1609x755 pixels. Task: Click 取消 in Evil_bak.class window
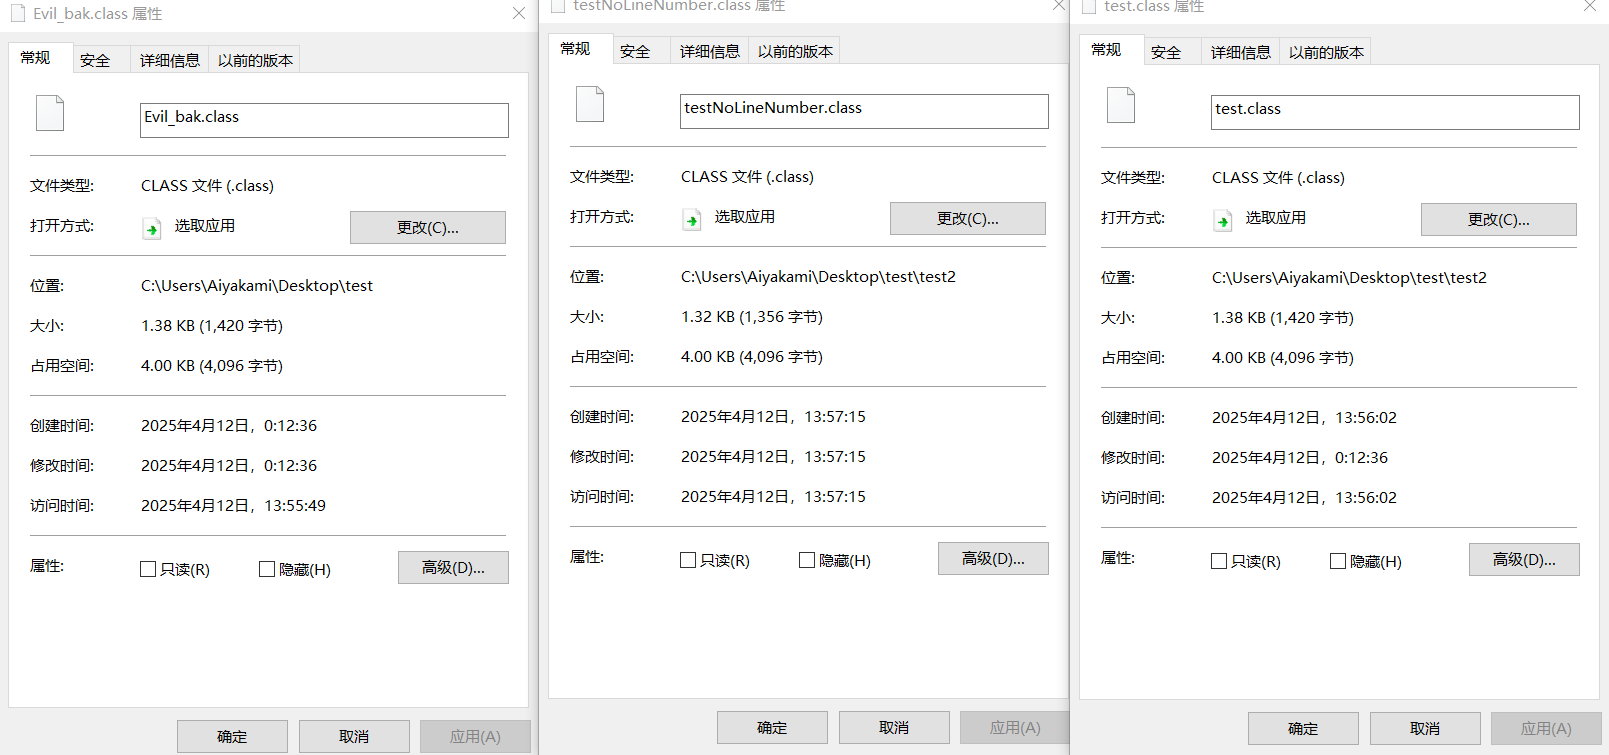tap(354, 736)
